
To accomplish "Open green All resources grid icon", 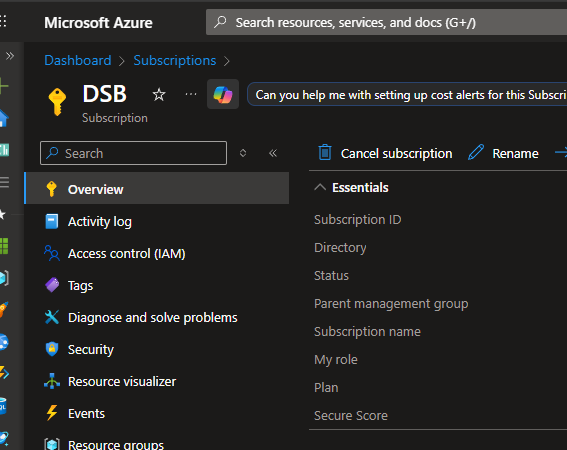I will pyautogui.click(x=4, y=246).
